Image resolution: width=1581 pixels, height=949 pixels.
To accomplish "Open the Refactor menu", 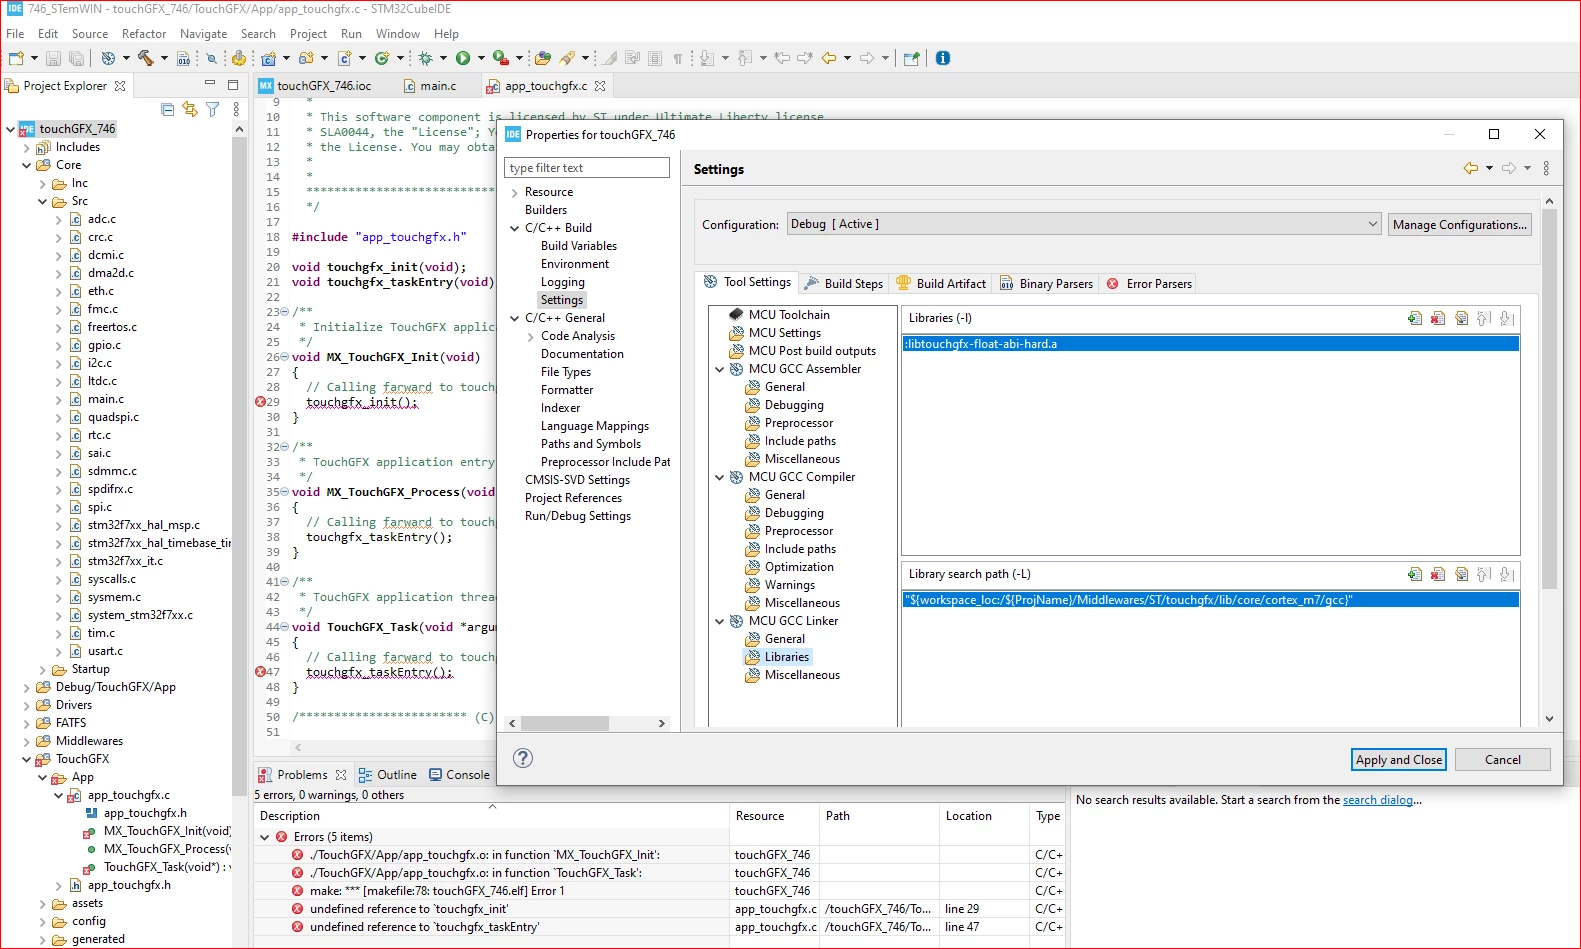I will pyautogui.click(x=144, y=34).
